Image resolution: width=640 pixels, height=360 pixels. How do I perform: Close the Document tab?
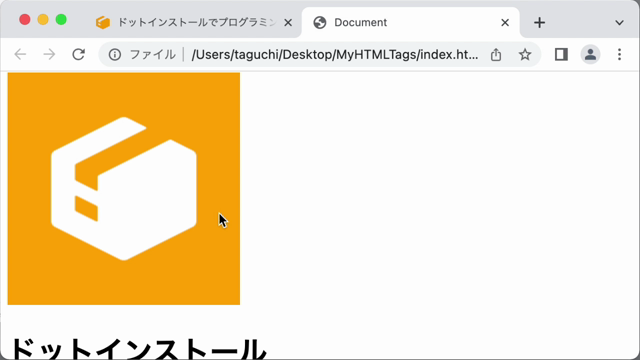coord(505,22)
